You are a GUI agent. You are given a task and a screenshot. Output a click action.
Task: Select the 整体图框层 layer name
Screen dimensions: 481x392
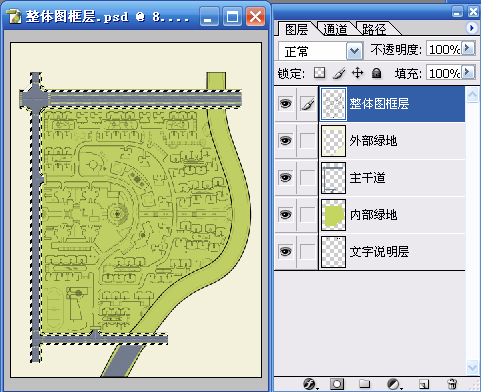[379, 104]
